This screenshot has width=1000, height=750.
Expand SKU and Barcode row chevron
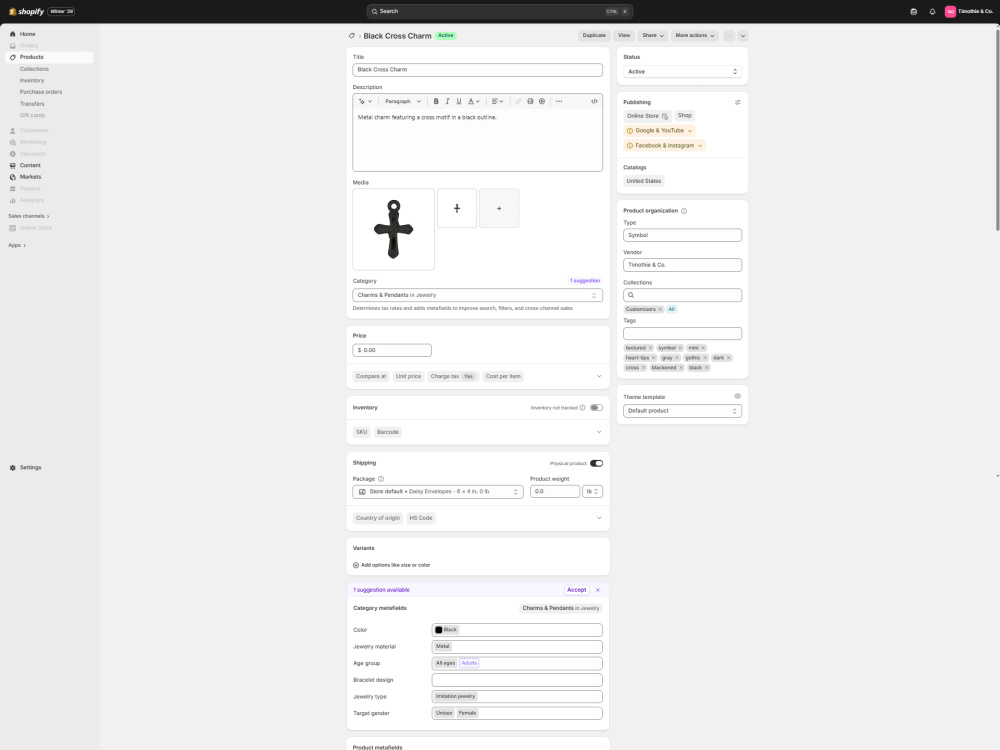pyautogui.click(x=598, y=432)
